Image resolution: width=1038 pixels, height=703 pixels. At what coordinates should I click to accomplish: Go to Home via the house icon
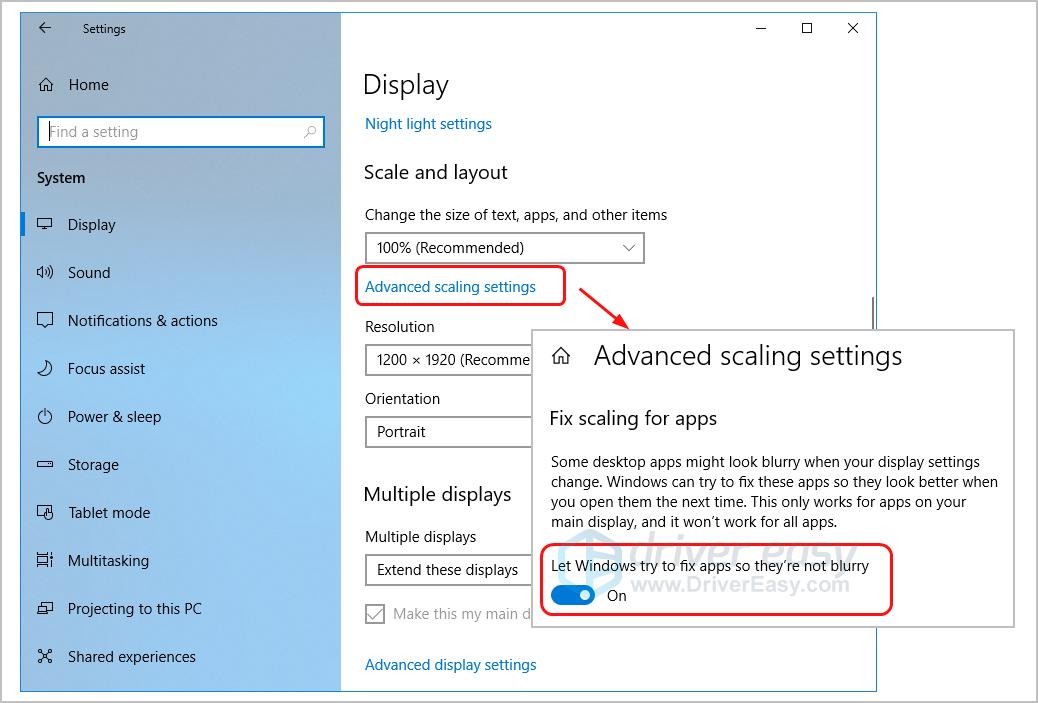pyautogui.click(x=45, y=85)
